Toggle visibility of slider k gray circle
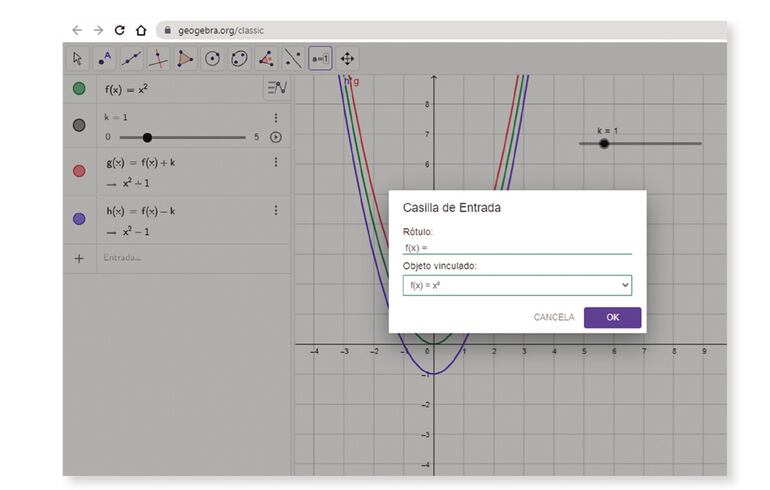 pyautogui.click(x=79, y=125)
